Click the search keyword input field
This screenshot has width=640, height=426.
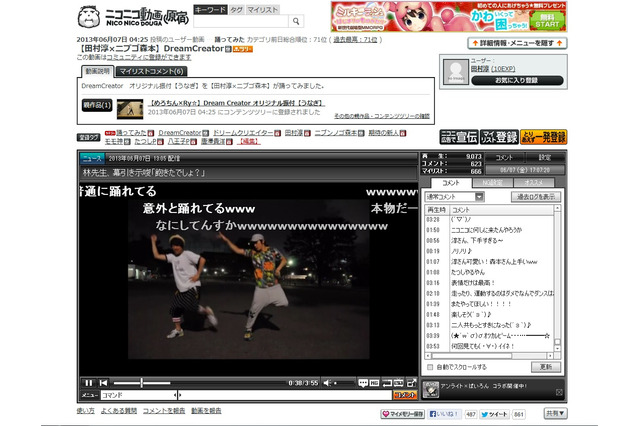click(x=241, y=21)
